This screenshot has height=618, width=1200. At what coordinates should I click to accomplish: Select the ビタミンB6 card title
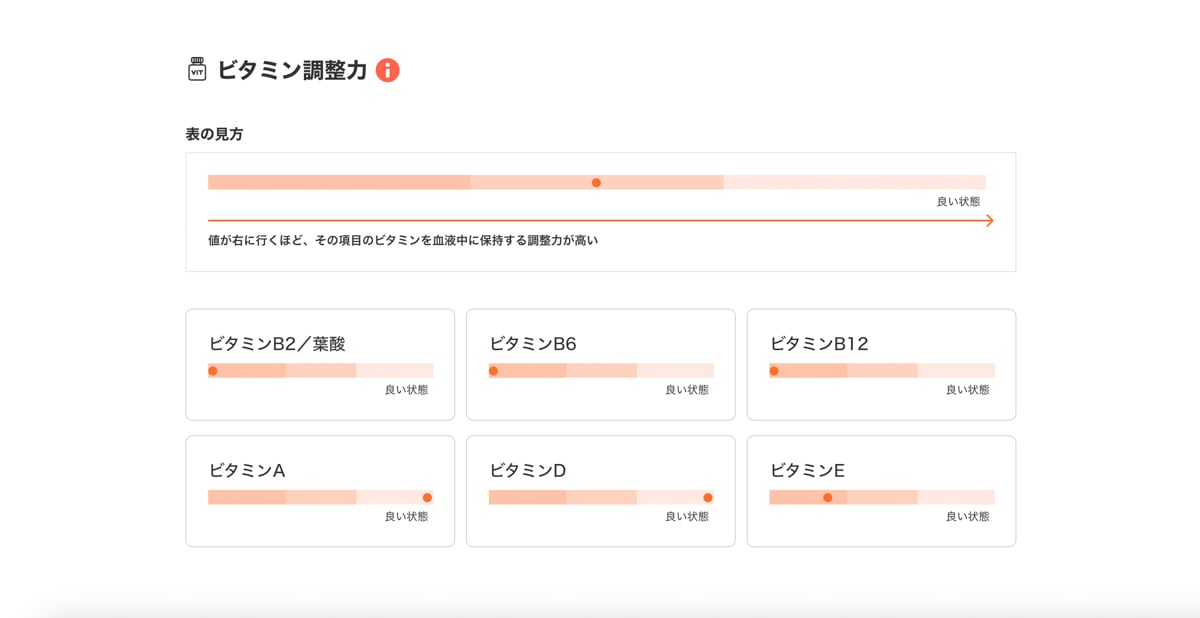533,344
